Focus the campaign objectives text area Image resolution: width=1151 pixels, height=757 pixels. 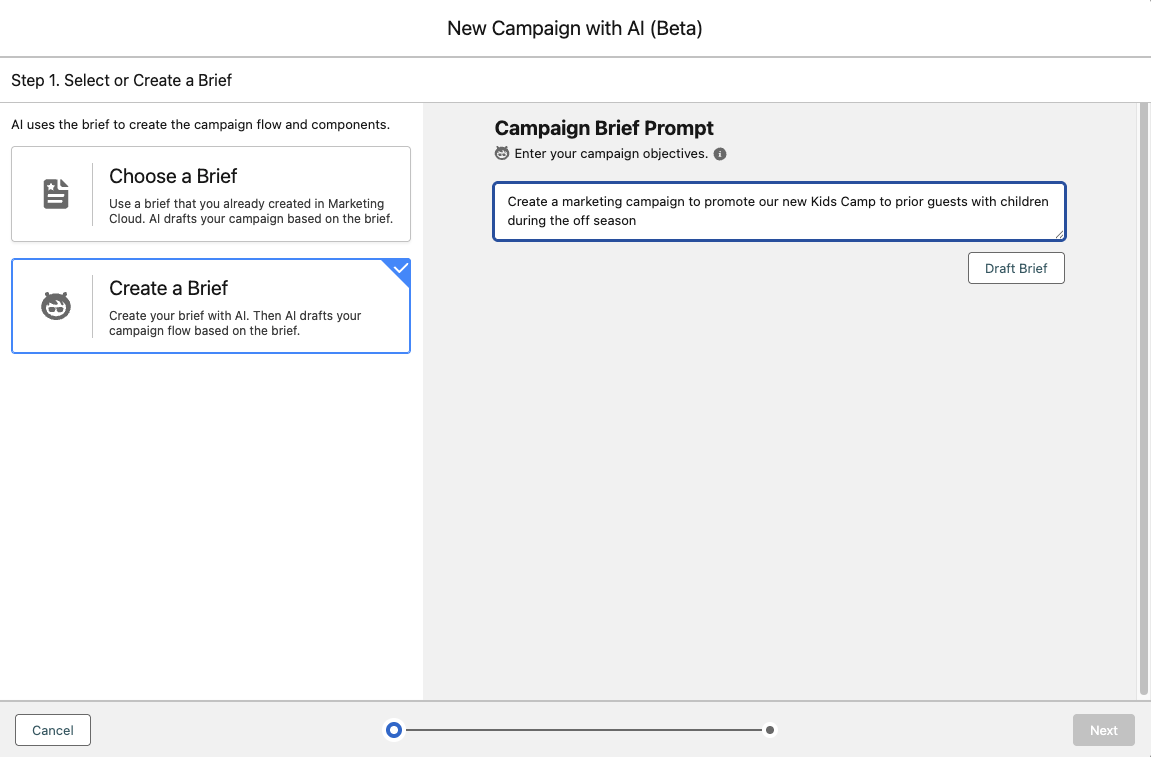778,211
